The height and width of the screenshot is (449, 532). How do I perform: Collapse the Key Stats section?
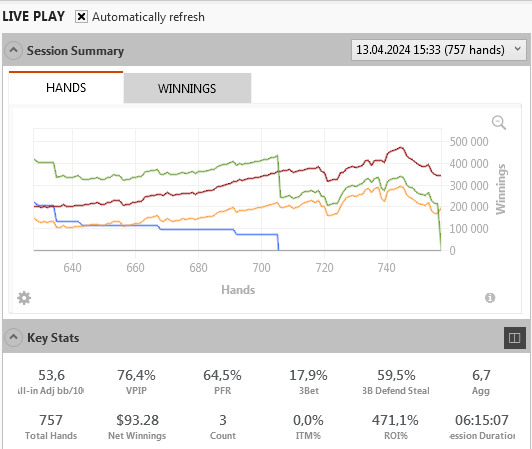[x=14, y=338]
